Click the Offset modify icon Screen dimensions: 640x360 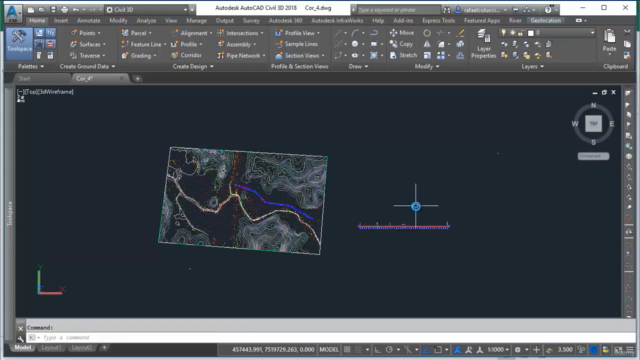click(x=460, y=55)
